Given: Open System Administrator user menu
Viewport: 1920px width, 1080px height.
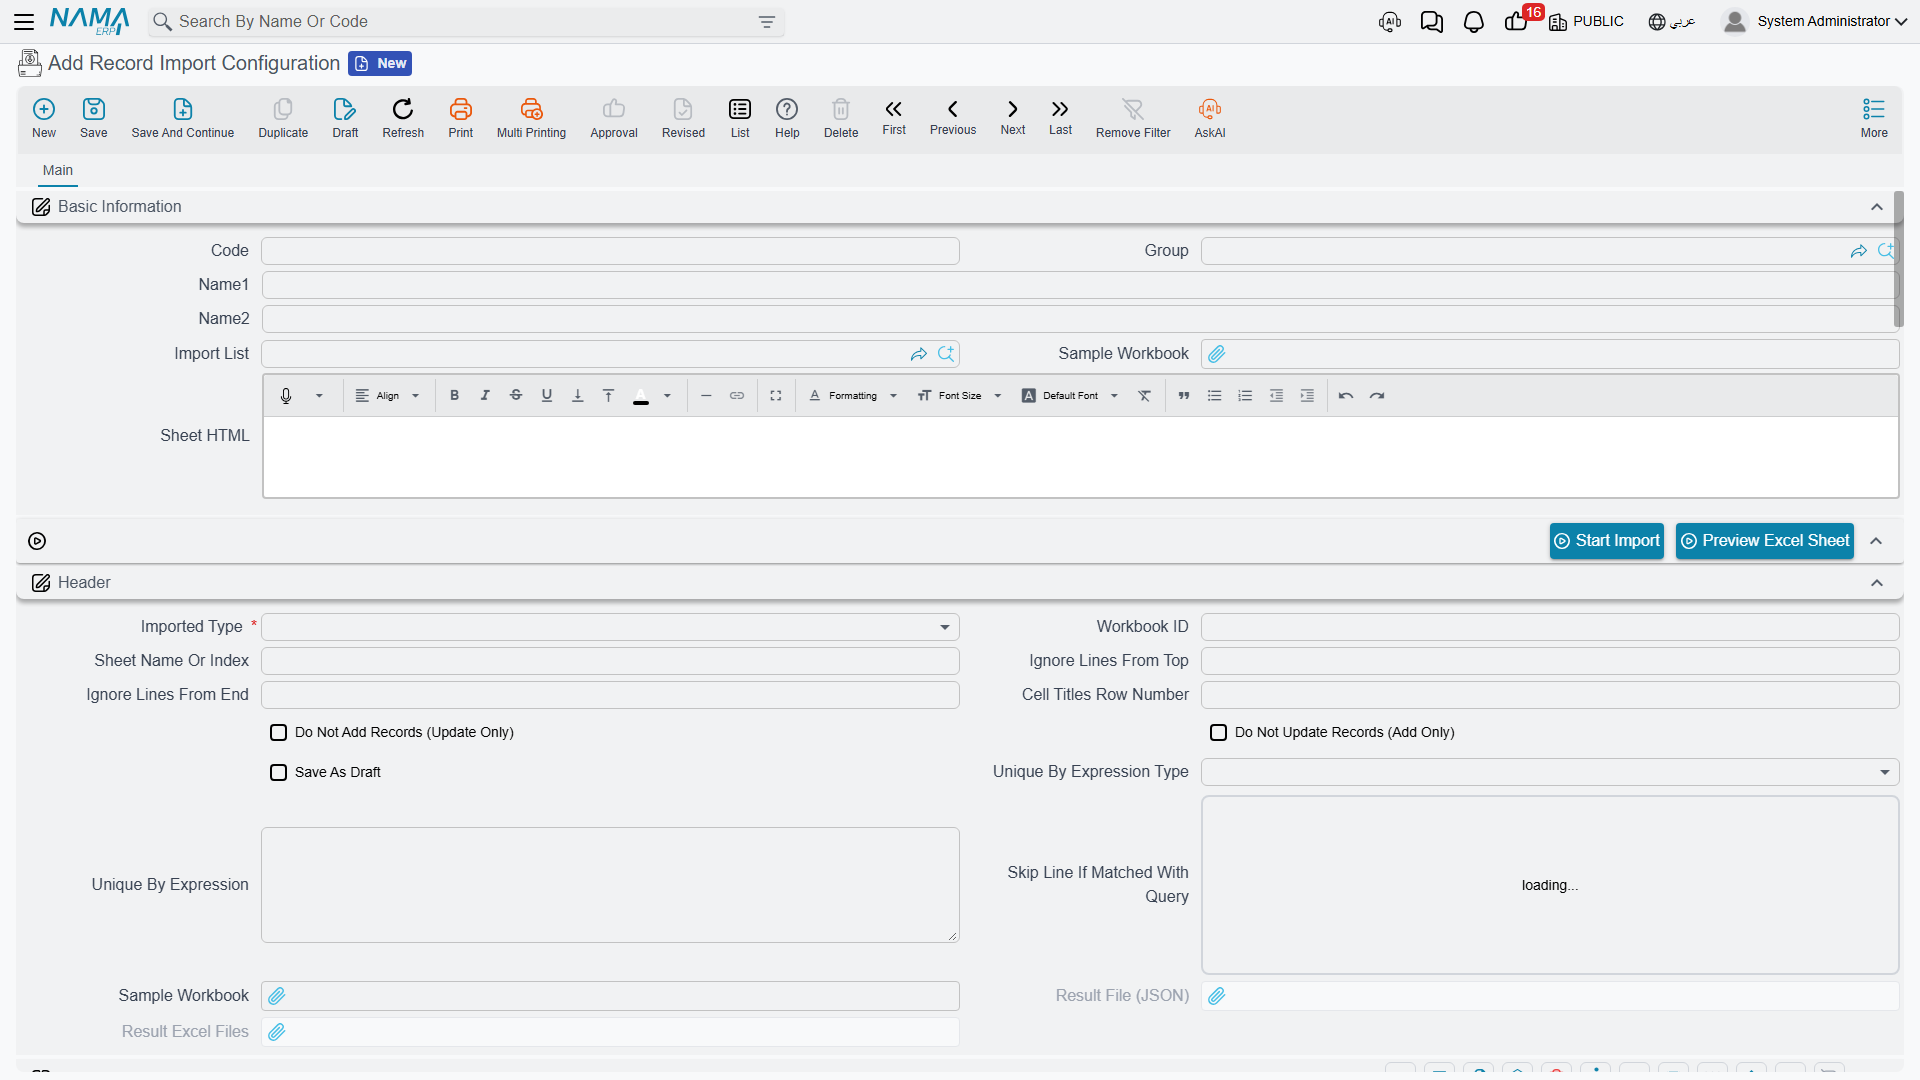Looking at the screenshot, I should coord(1815,21).
